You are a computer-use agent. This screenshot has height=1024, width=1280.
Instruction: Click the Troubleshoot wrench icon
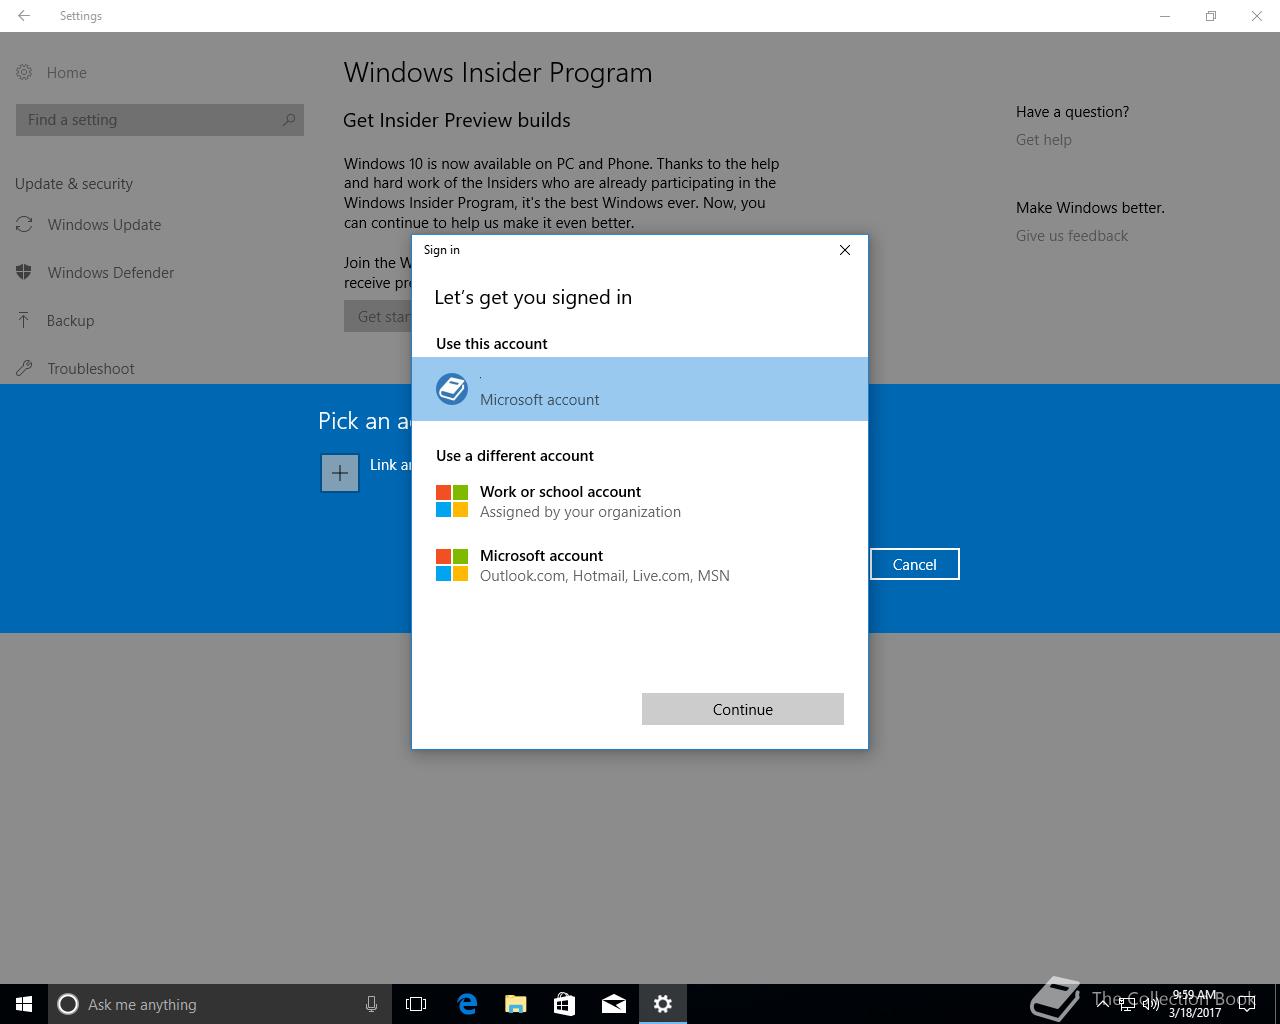[24, 368]
